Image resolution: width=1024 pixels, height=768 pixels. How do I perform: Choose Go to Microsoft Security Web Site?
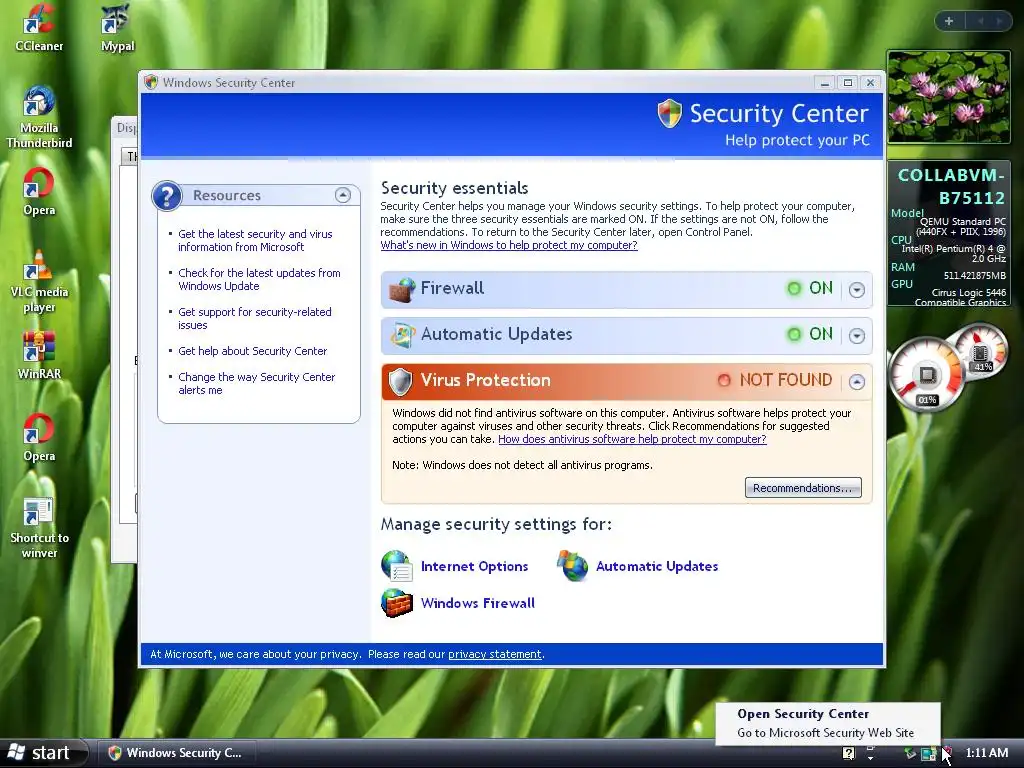click(x=825, y=733)
